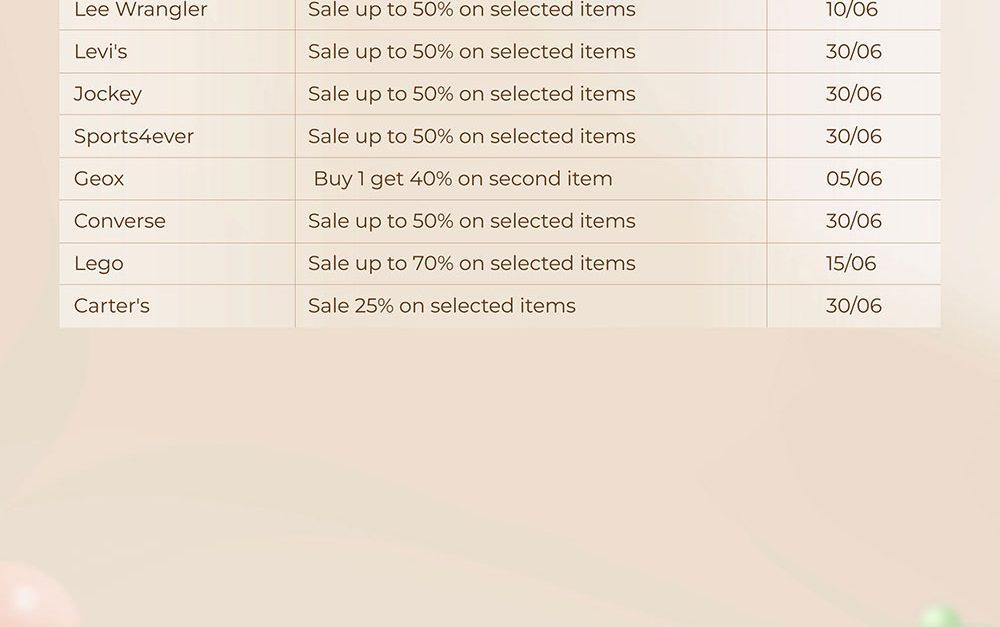Click the Lego brand name

tap(99, 264)
